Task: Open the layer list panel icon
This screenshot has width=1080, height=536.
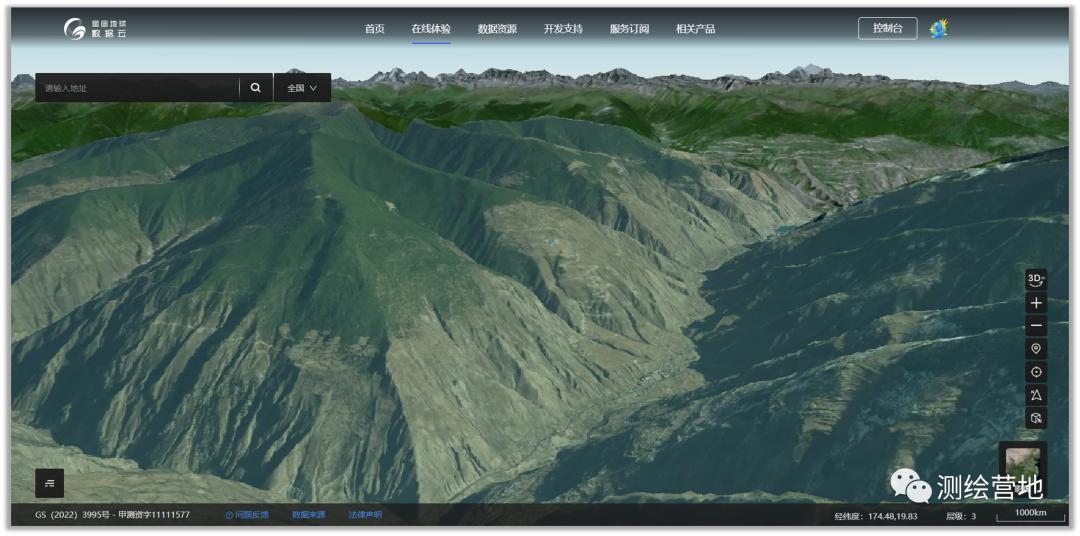Action: [49, 483]
